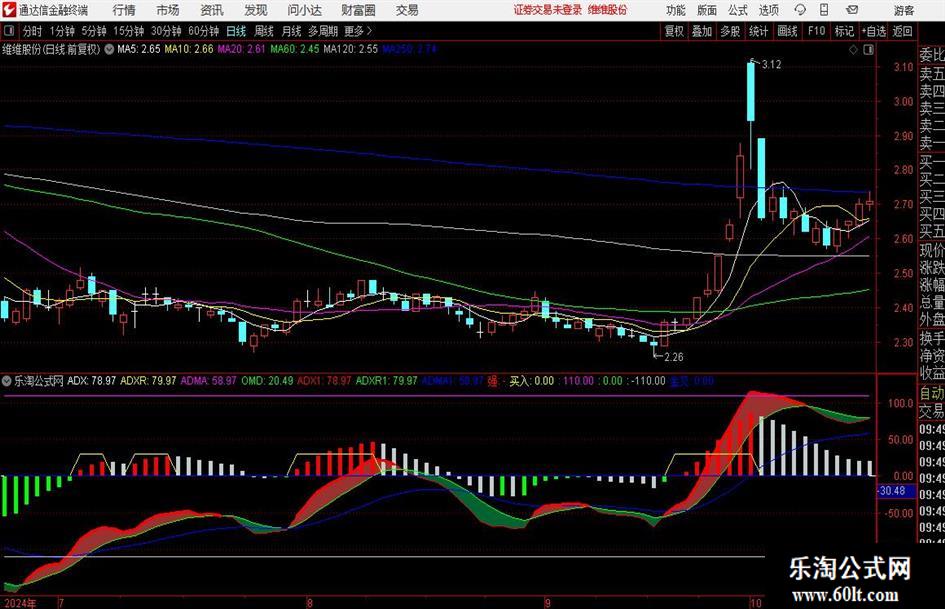Image resolution: width=945 pixels, height=609 pixels.
Task: Open the 版面 menu
Action: click(x=707, y=10)
